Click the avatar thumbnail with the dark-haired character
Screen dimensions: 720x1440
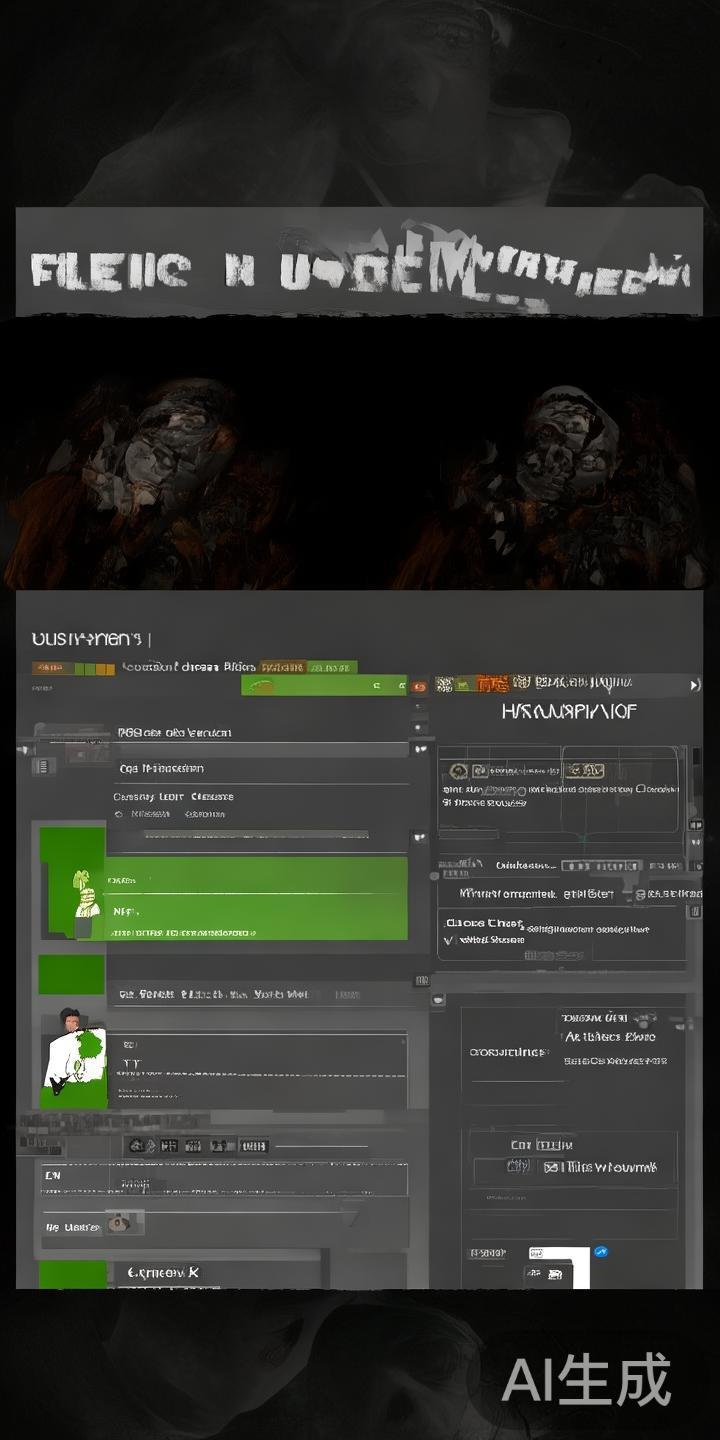[x=72, y=1050]
